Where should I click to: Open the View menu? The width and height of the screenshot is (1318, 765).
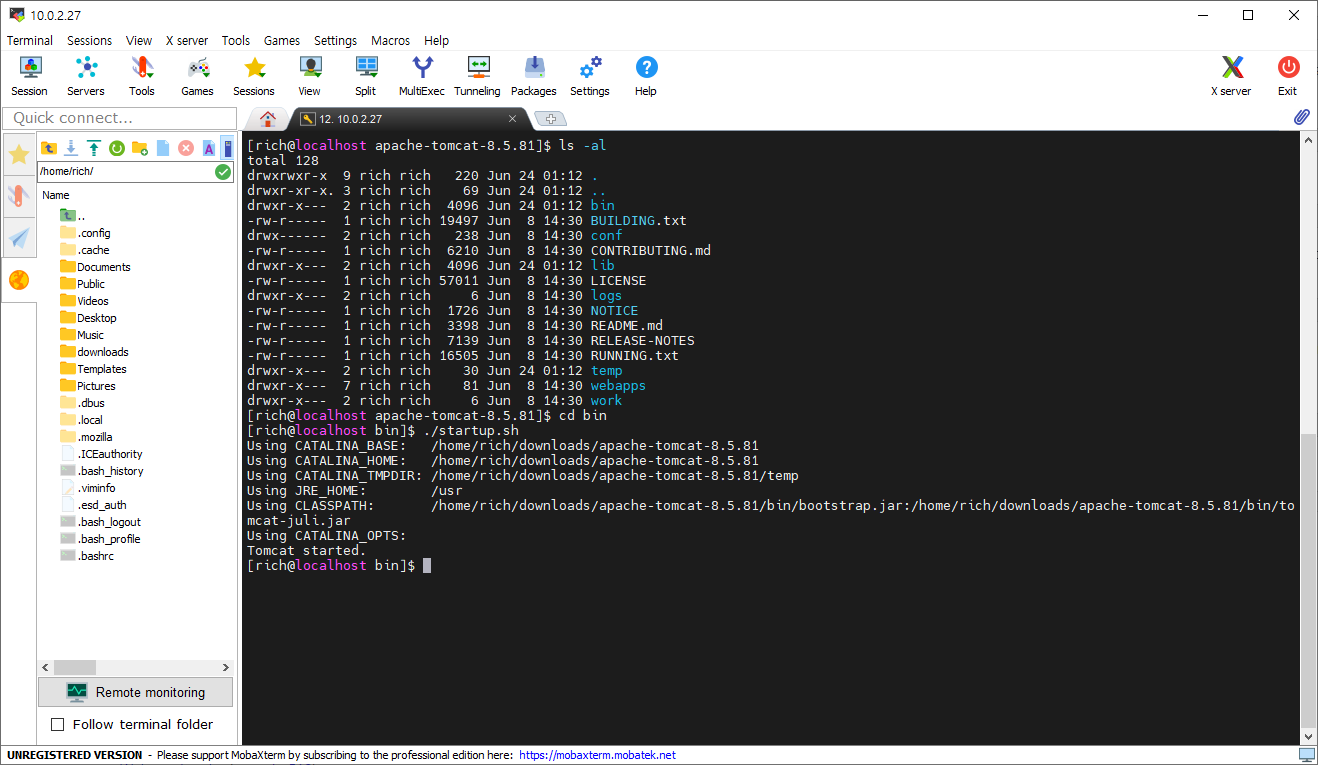point(139,41)
